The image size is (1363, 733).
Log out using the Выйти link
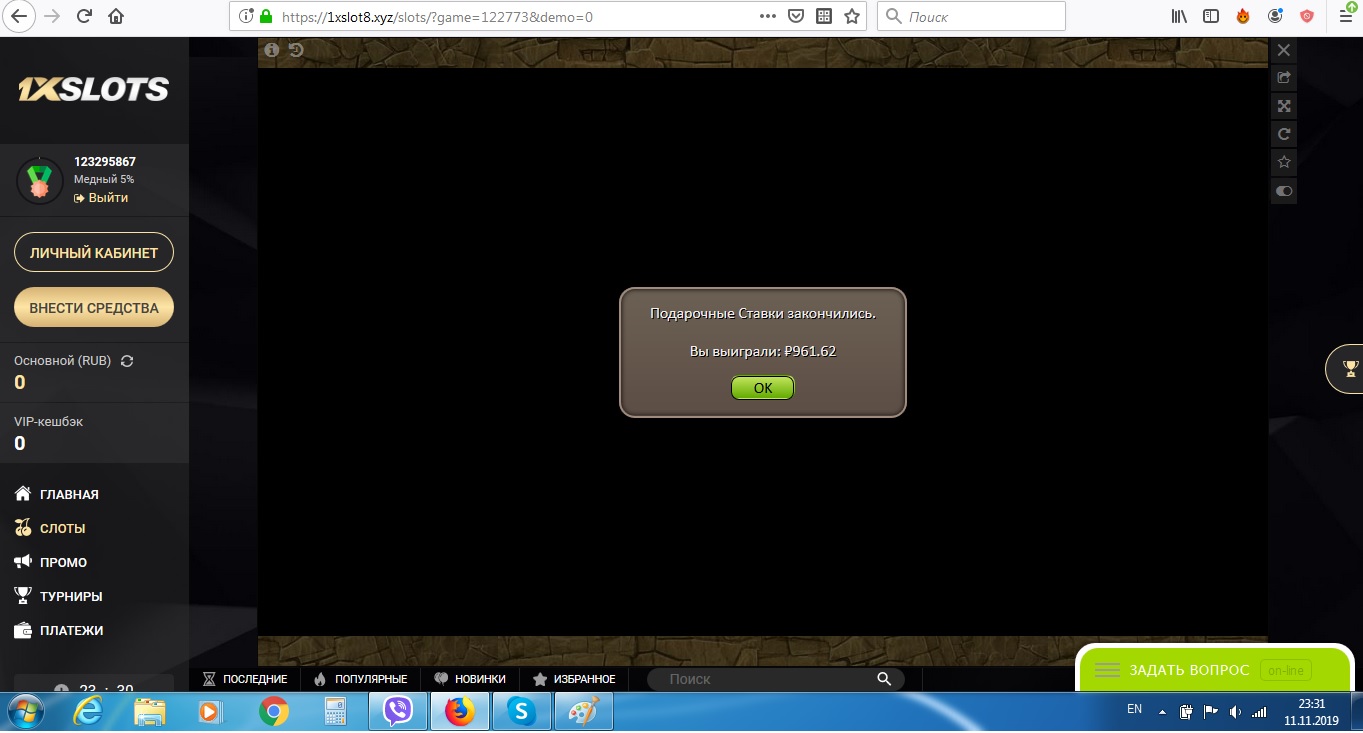point(101,198)
